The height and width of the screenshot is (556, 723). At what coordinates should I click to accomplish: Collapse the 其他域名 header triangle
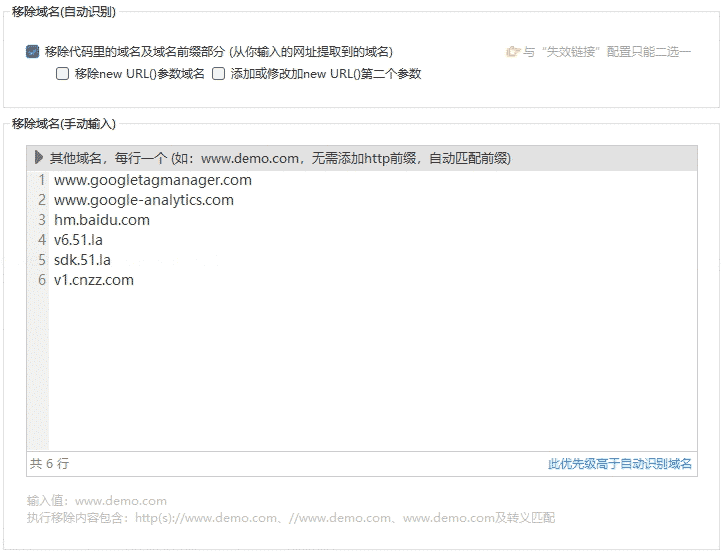[39, 158]
